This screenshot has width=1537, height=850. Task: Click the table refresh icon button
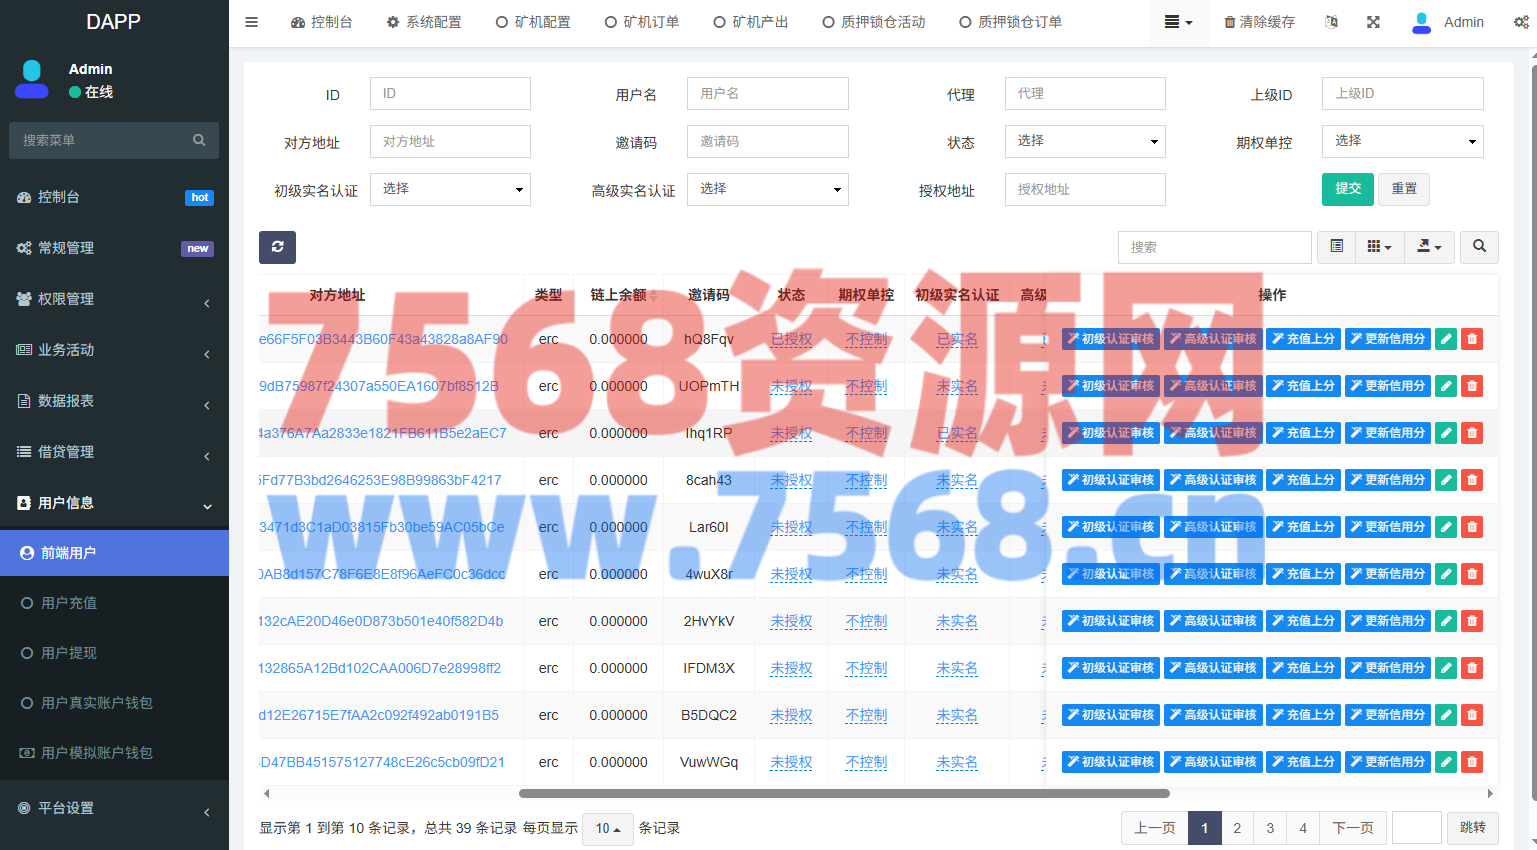[x=277, y=247]
